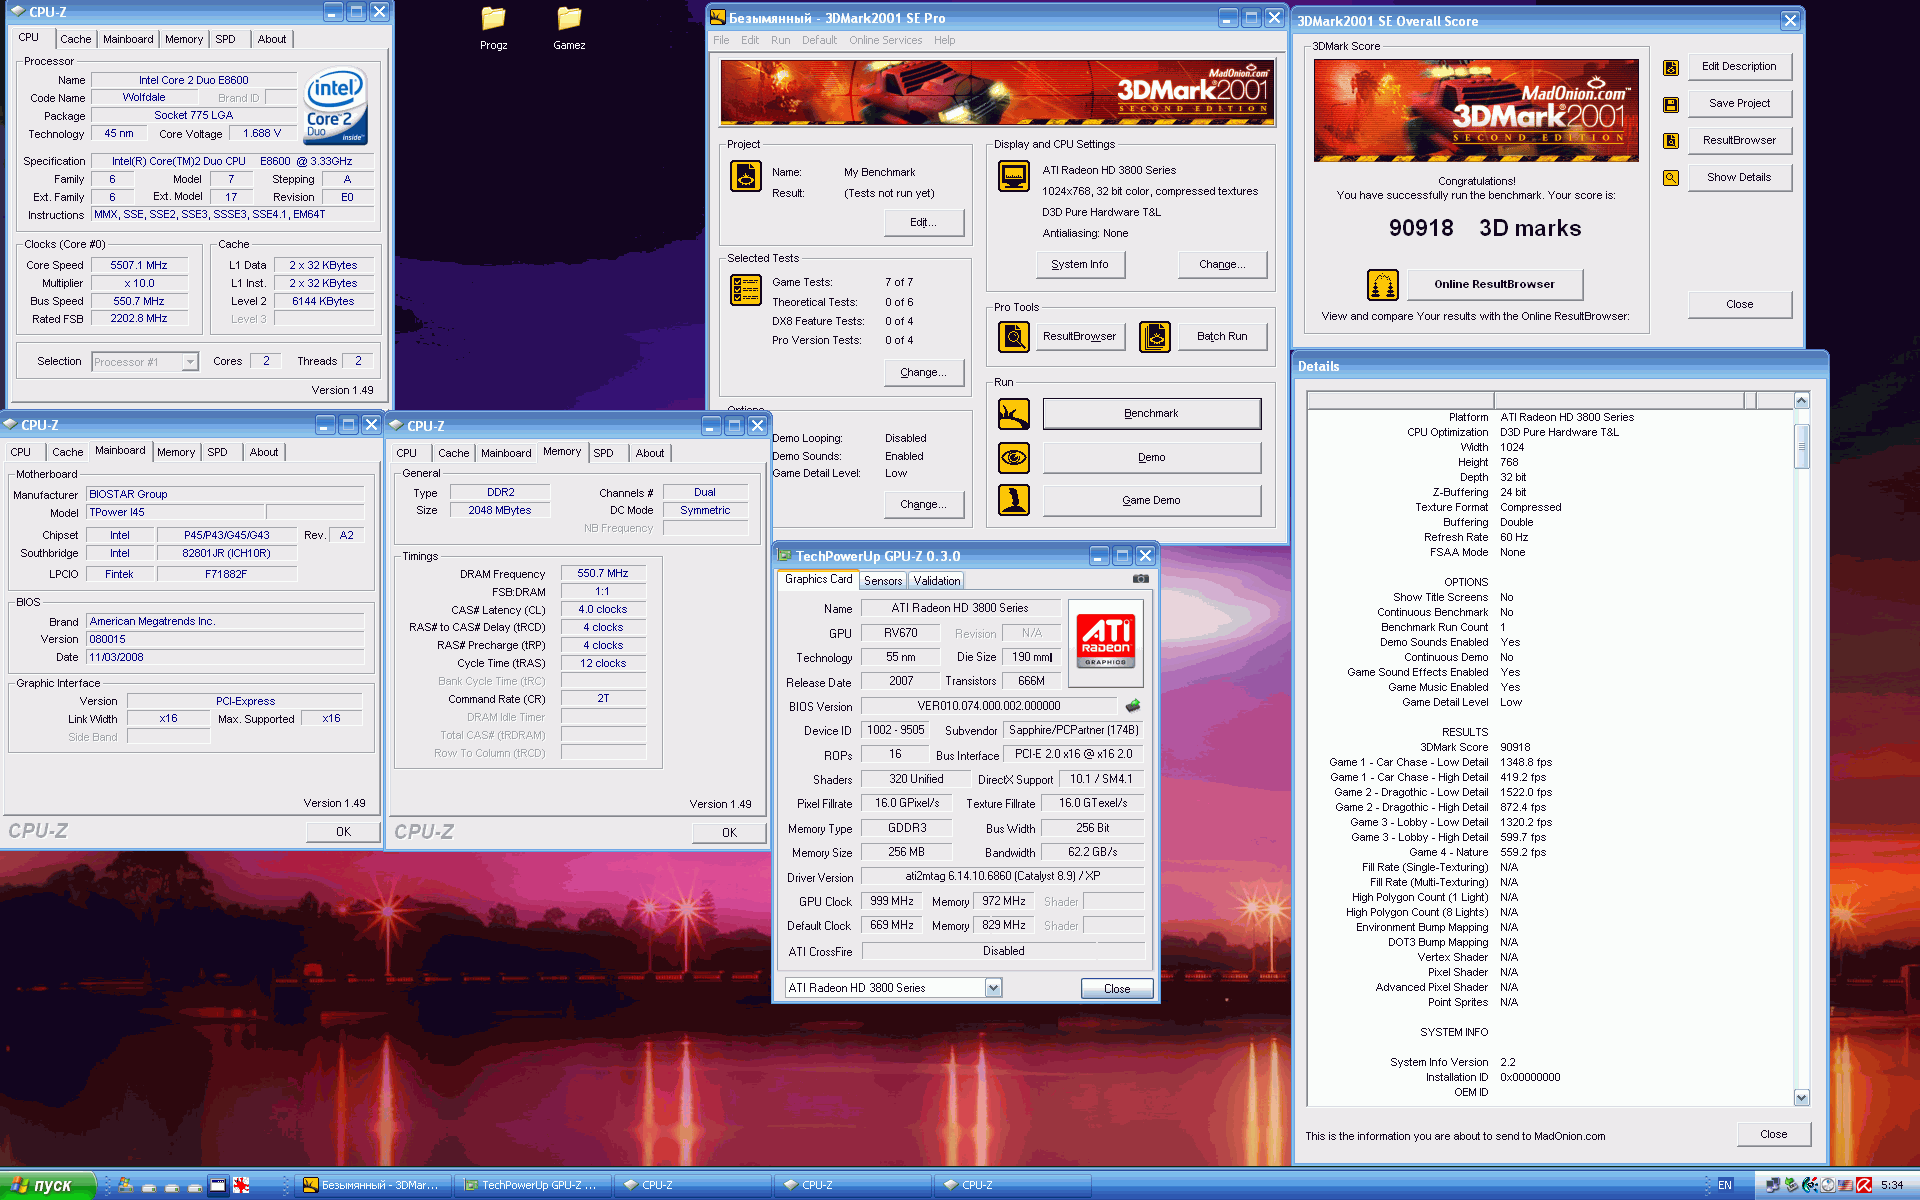Click the Benchmark button
Image resolution: width=1920 pixels, height=1200 pixels.
click(x=1151, y=413)
